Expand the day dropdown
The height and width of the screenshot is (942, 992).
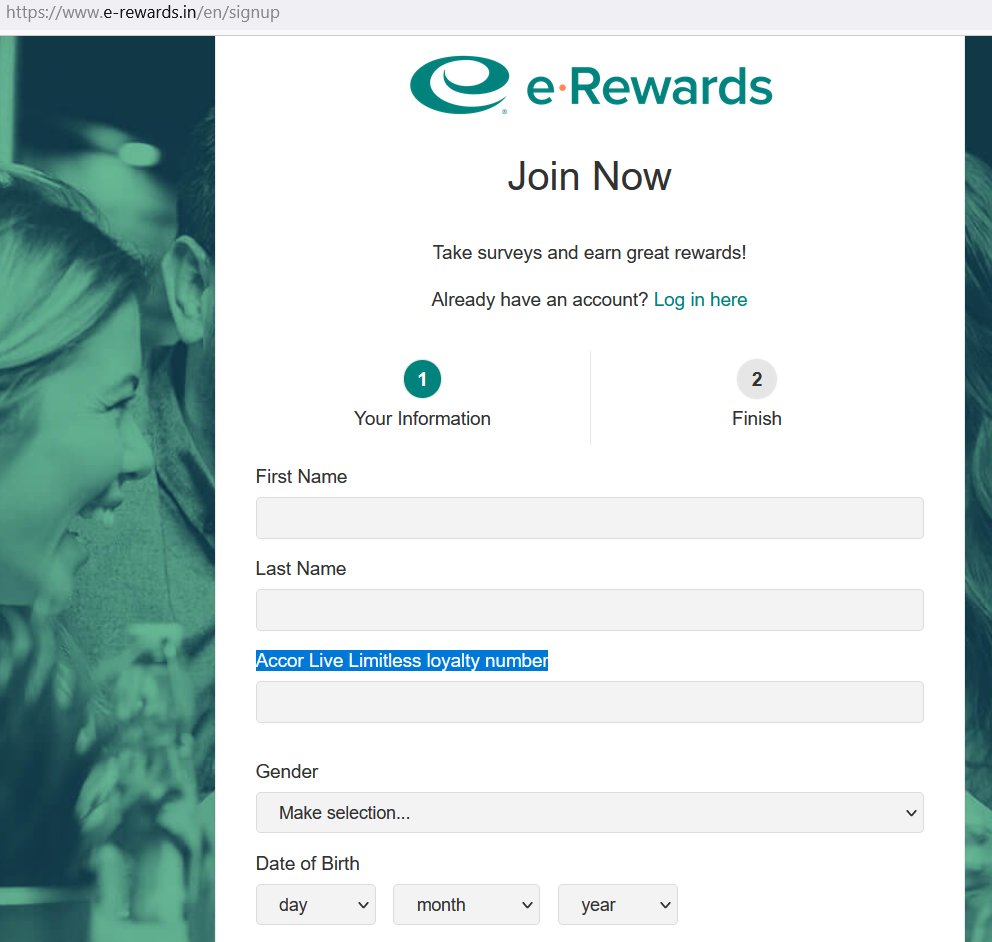click(316, 905)
